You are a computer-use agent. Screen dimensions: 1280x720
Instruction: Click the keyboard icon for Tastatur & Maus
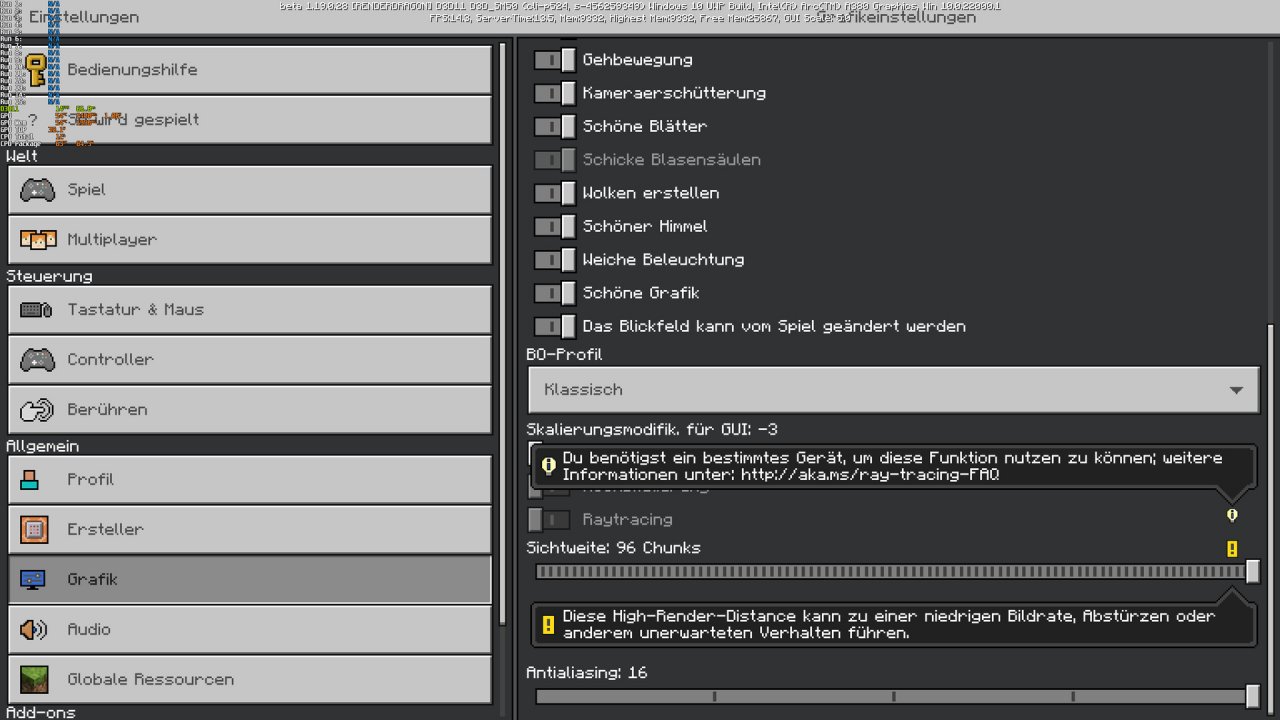(x=37, y=310)
